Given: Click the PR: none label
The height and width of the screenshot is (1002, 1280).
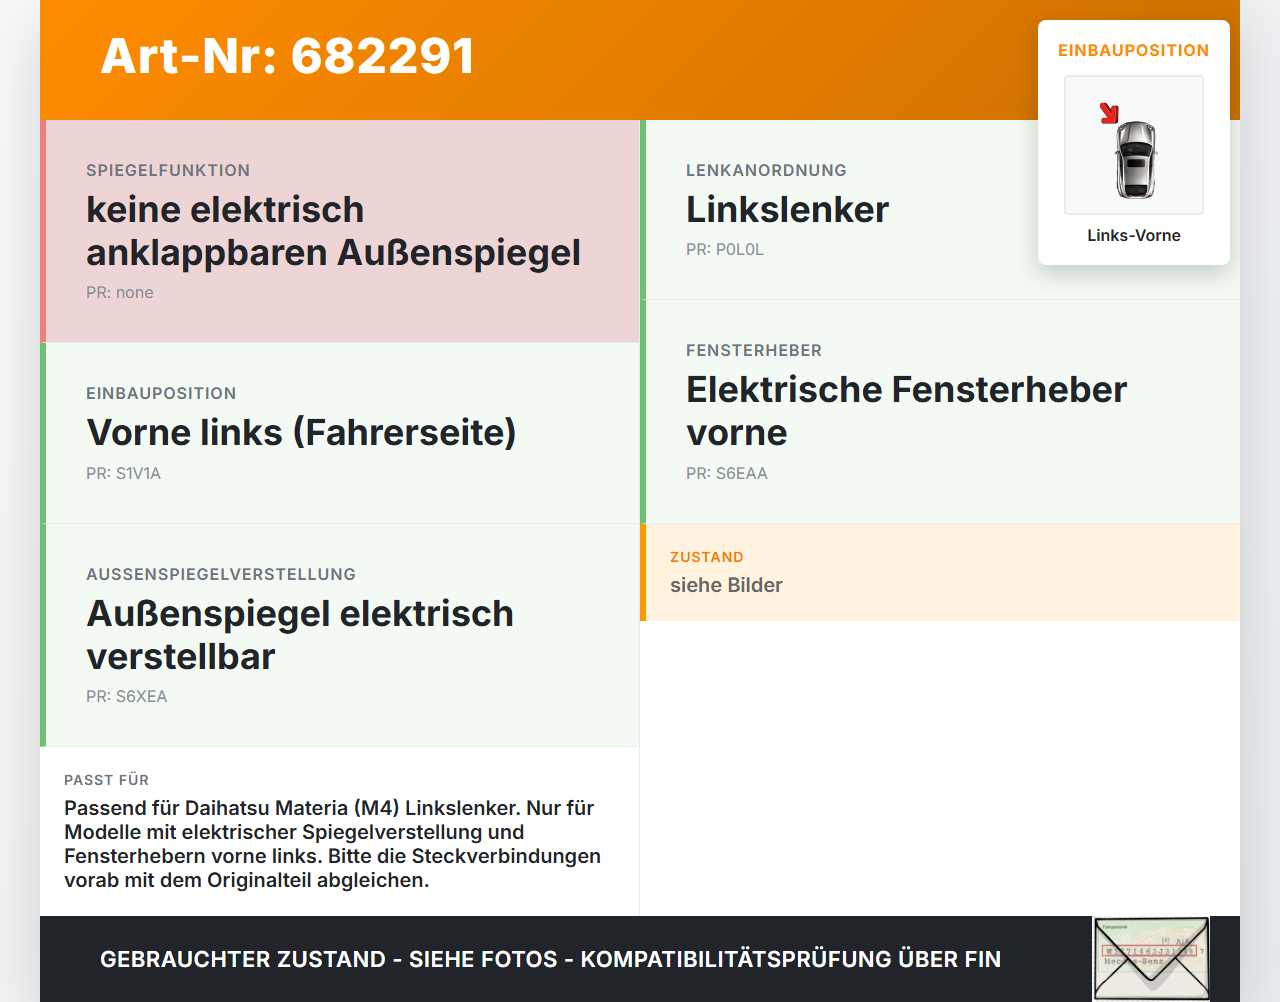Looking at the screenshot, I should [x=120, y=293].
